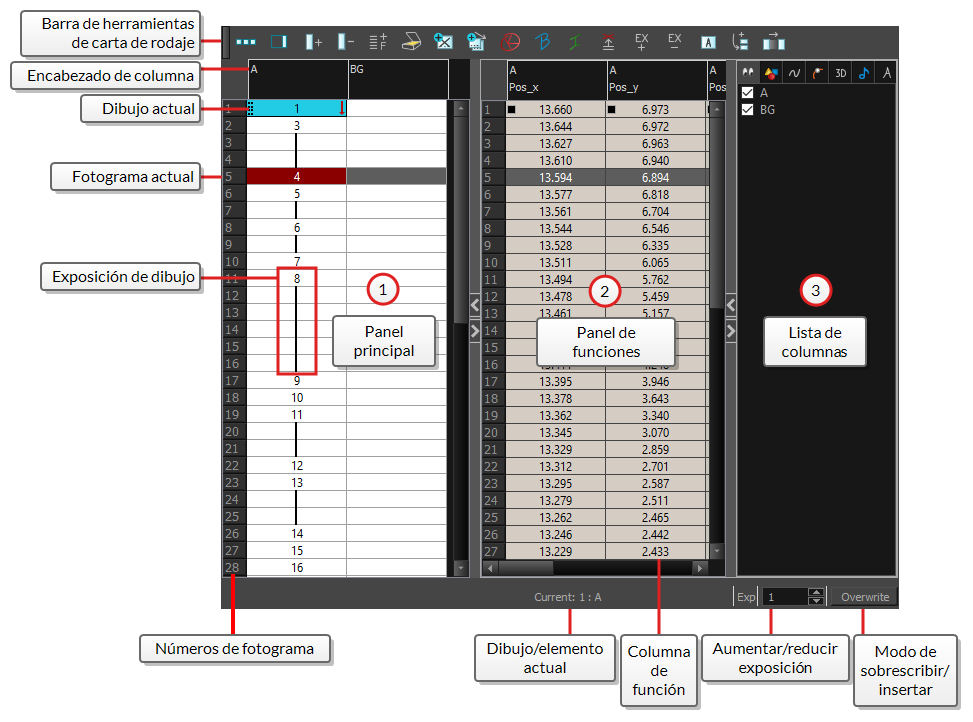Select Pos_x value 13.594 on frame 5

pos(556,177)
